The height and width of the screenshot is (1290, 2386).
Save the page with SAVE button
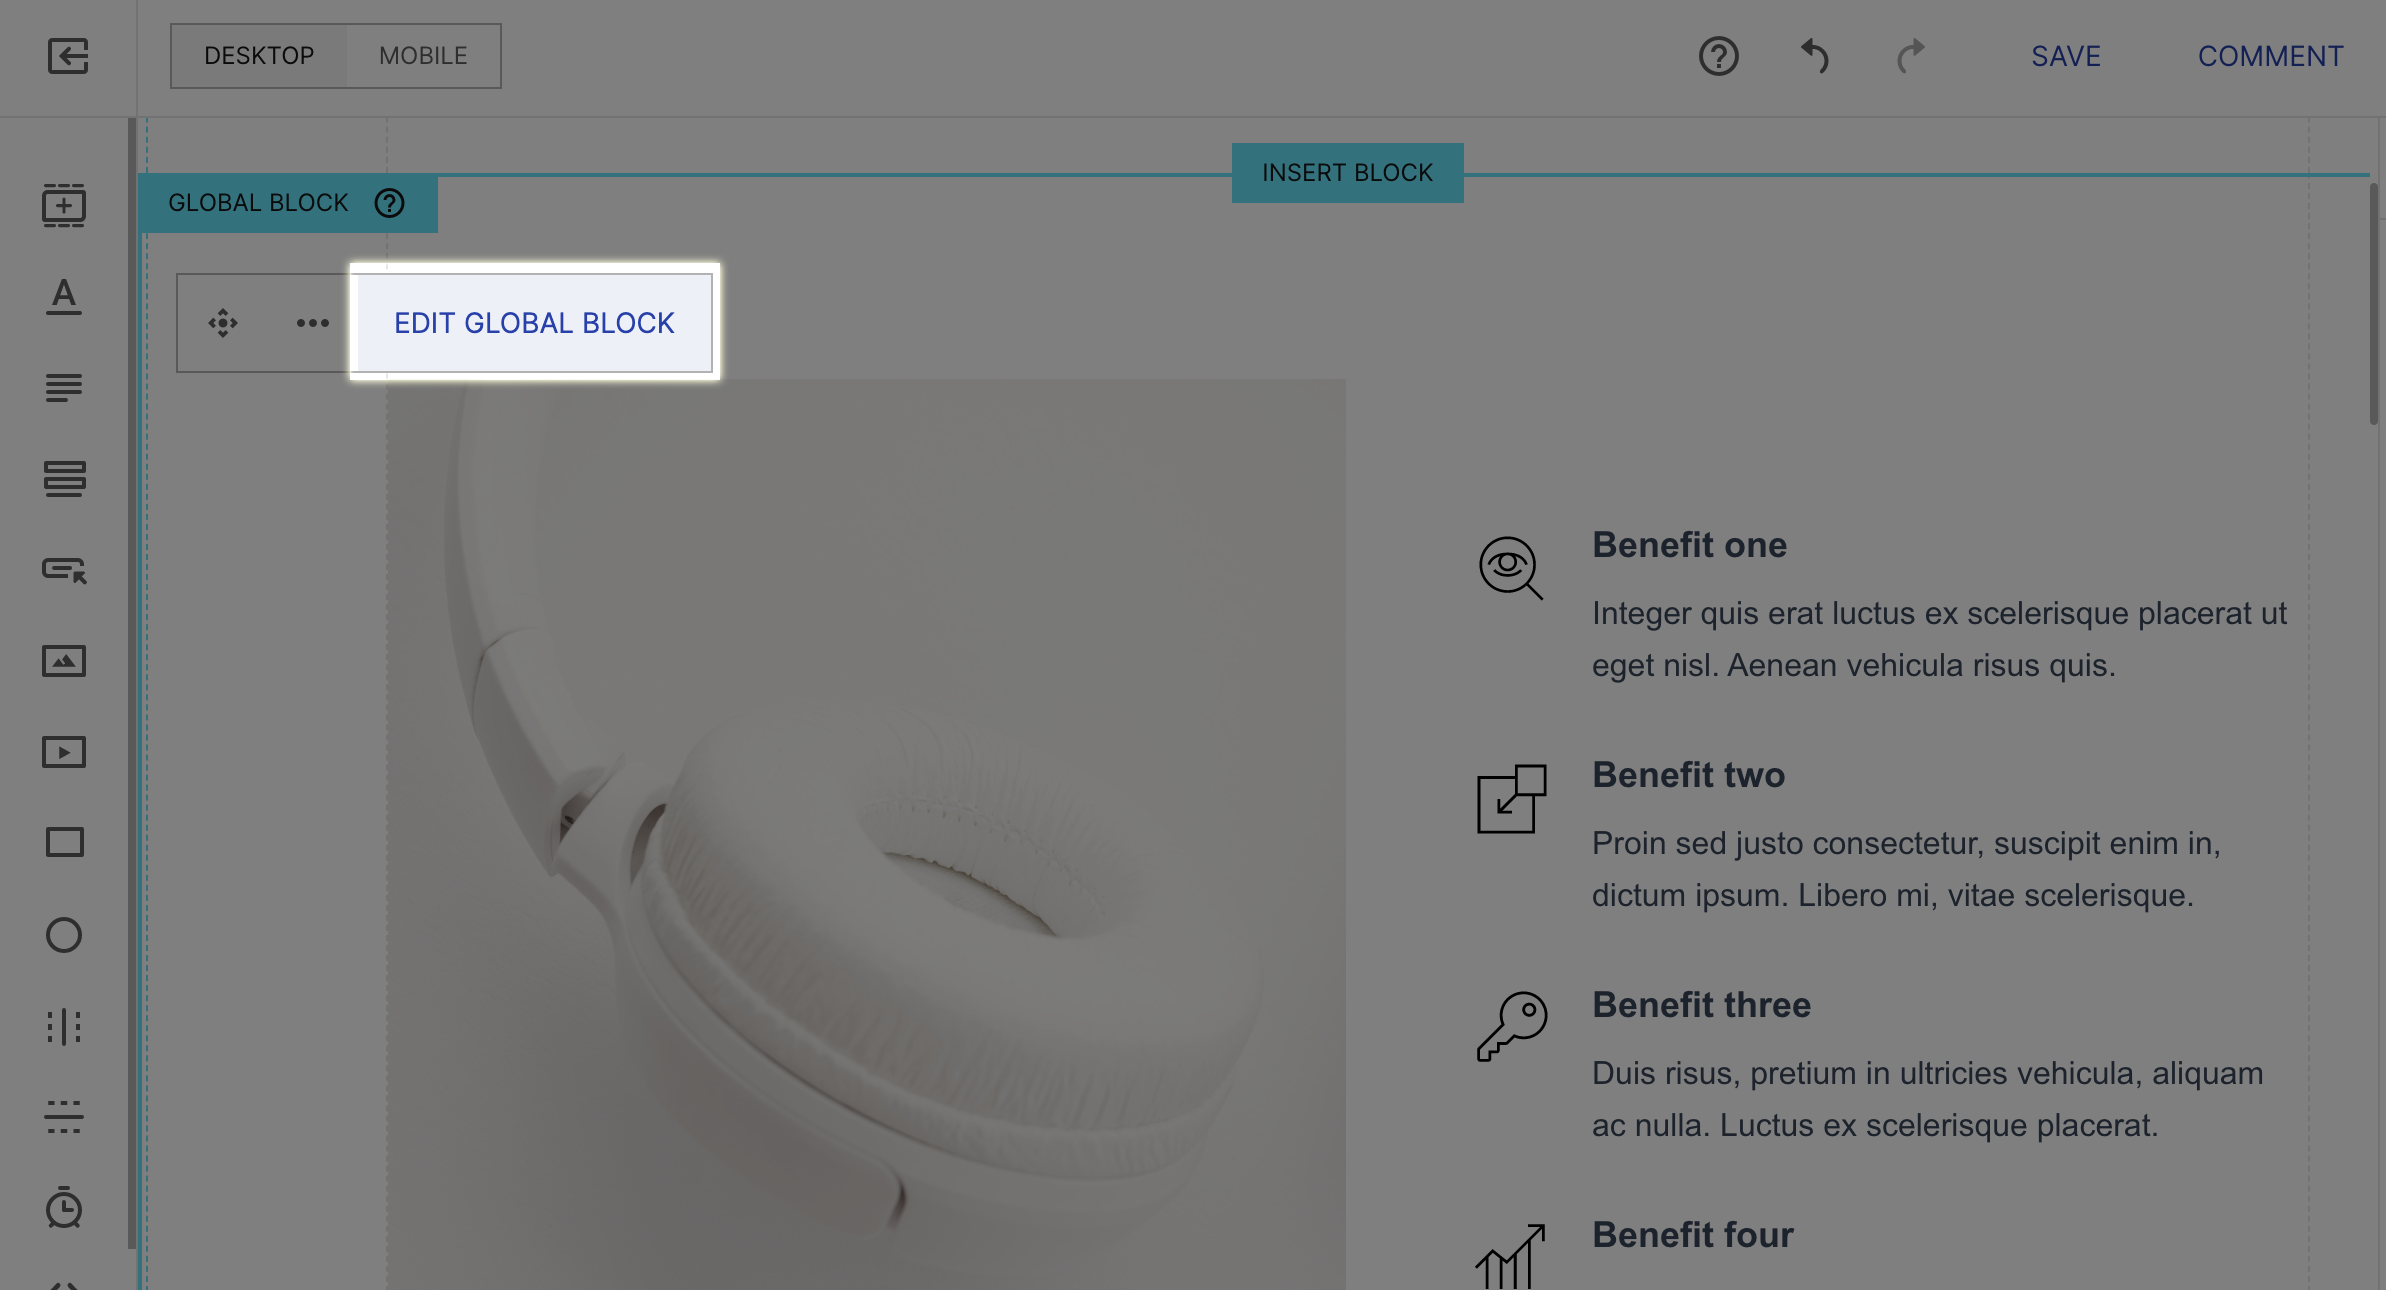coord(2066,56)
